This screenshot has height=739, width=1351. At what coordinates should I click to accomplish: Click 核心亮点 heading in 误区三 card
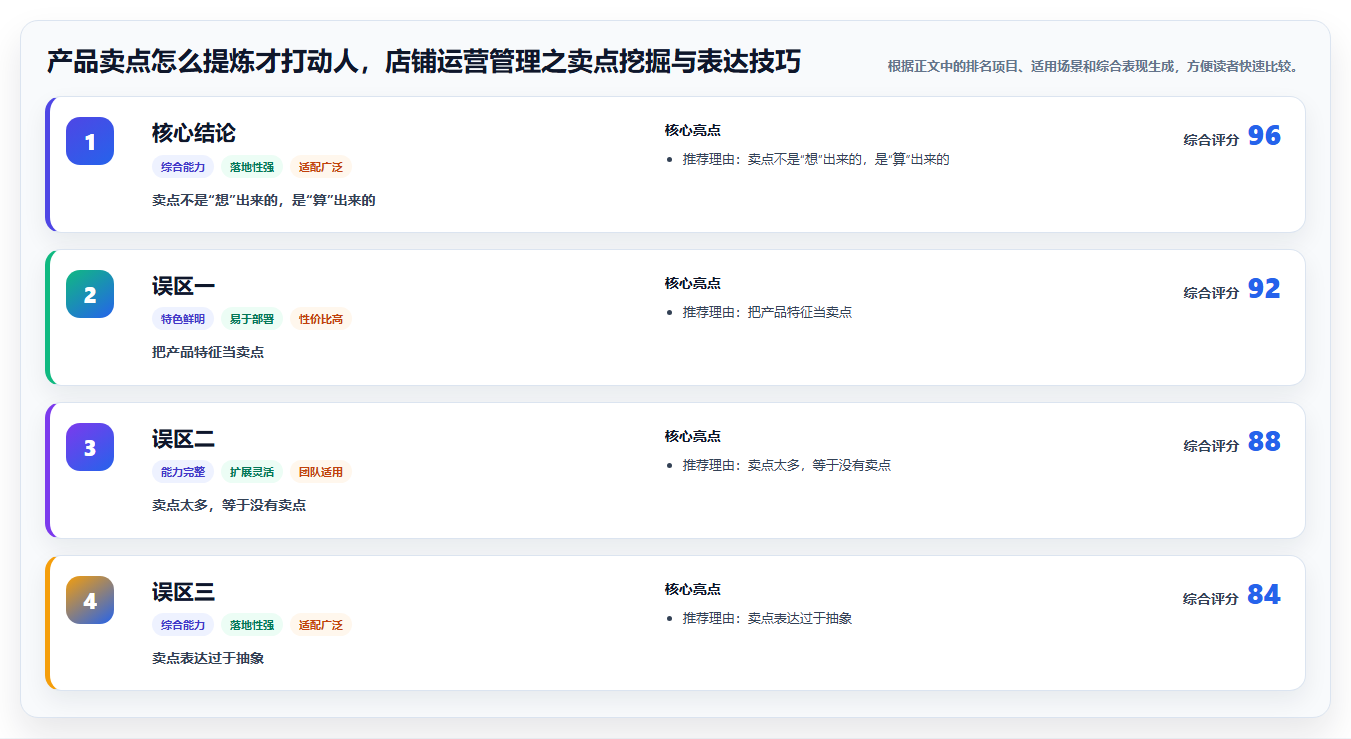pyautogui.click(x=692, y=589)
